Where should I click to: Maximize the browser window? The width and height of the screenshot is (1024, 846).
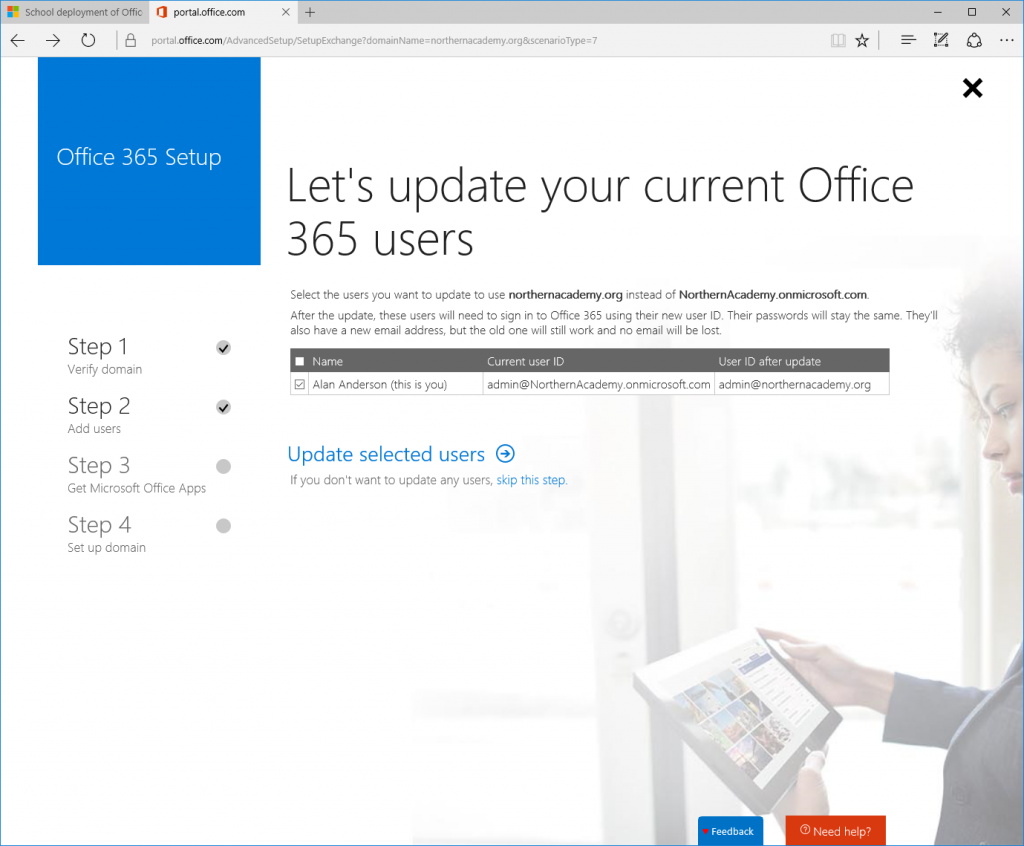(x=972, y=12)
